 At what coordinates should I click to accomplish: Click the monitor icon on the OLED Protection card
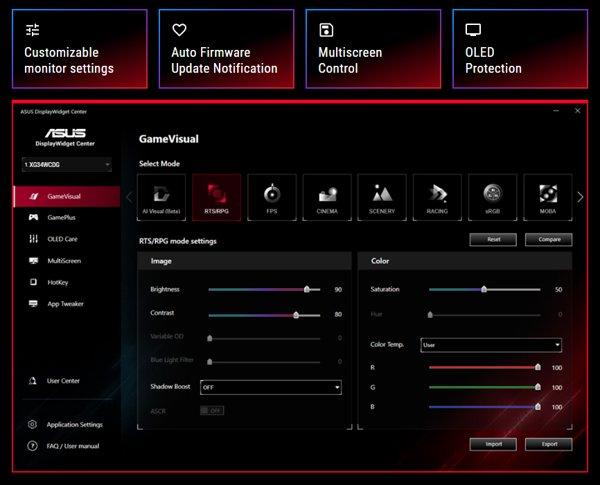click(x=473, y=30)
